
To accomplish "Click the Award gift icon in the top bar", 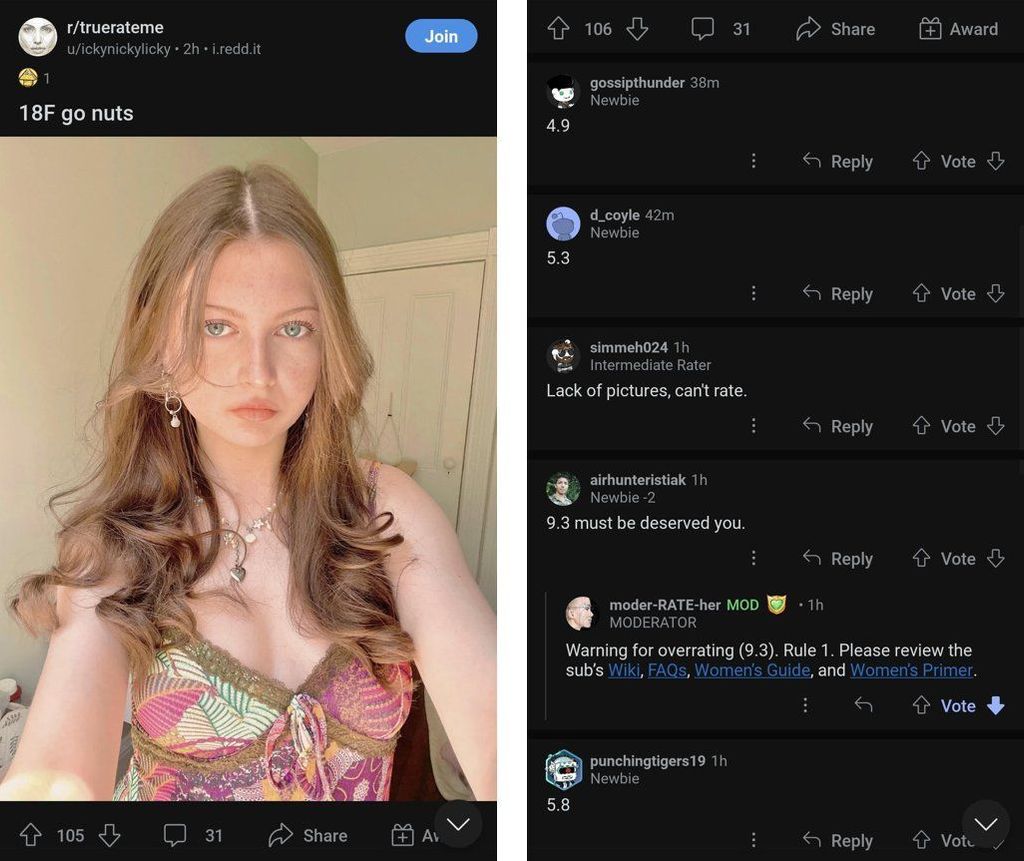I will [930, 29].
